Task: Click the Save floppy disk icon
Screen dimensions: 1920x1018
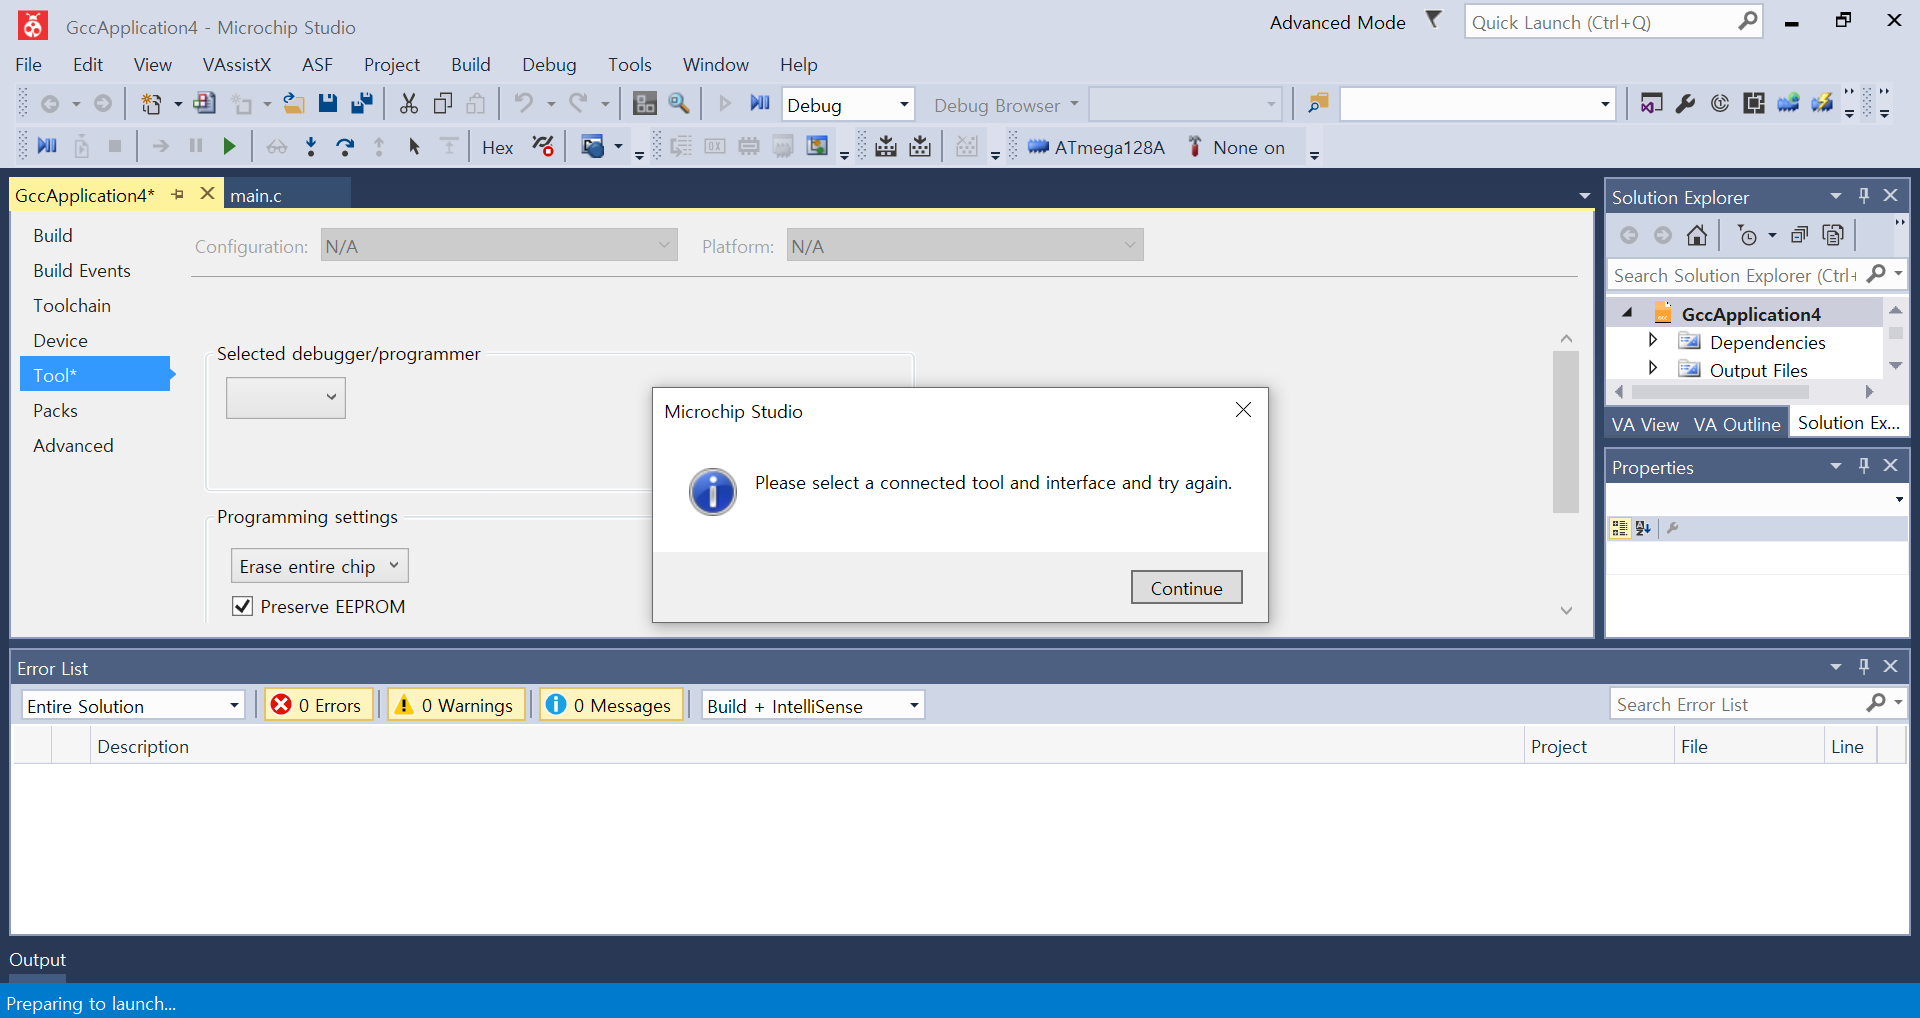Action: (x=328, y=103)
